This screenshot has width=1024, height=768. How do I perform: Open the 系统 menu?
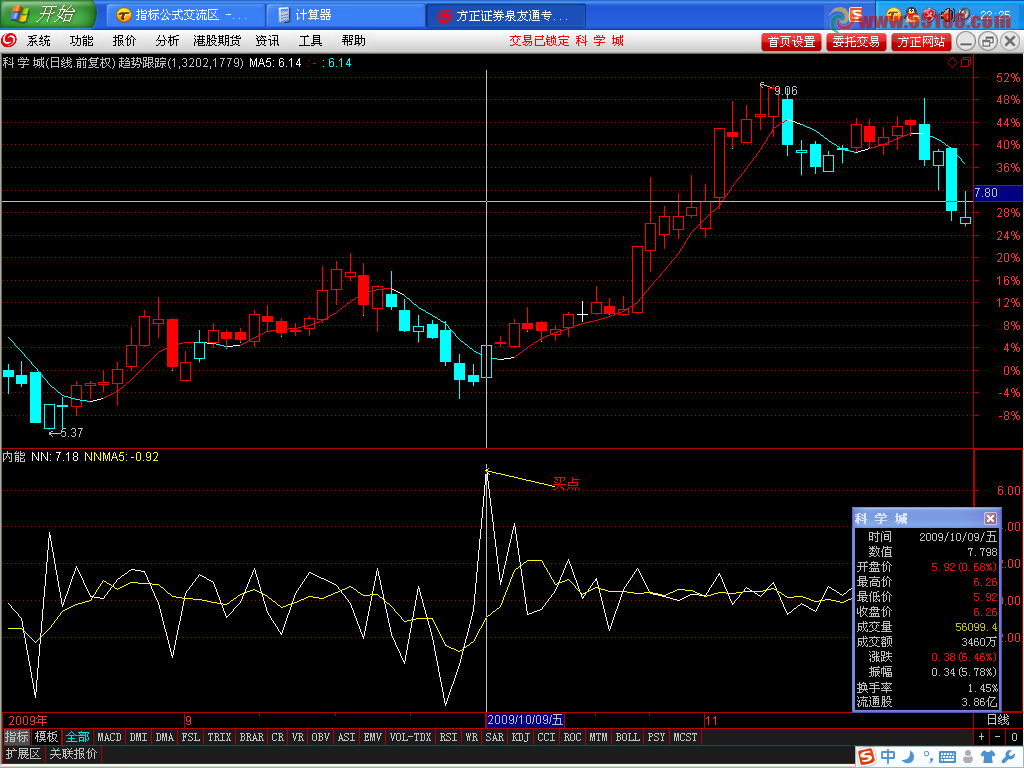point(39,40)
